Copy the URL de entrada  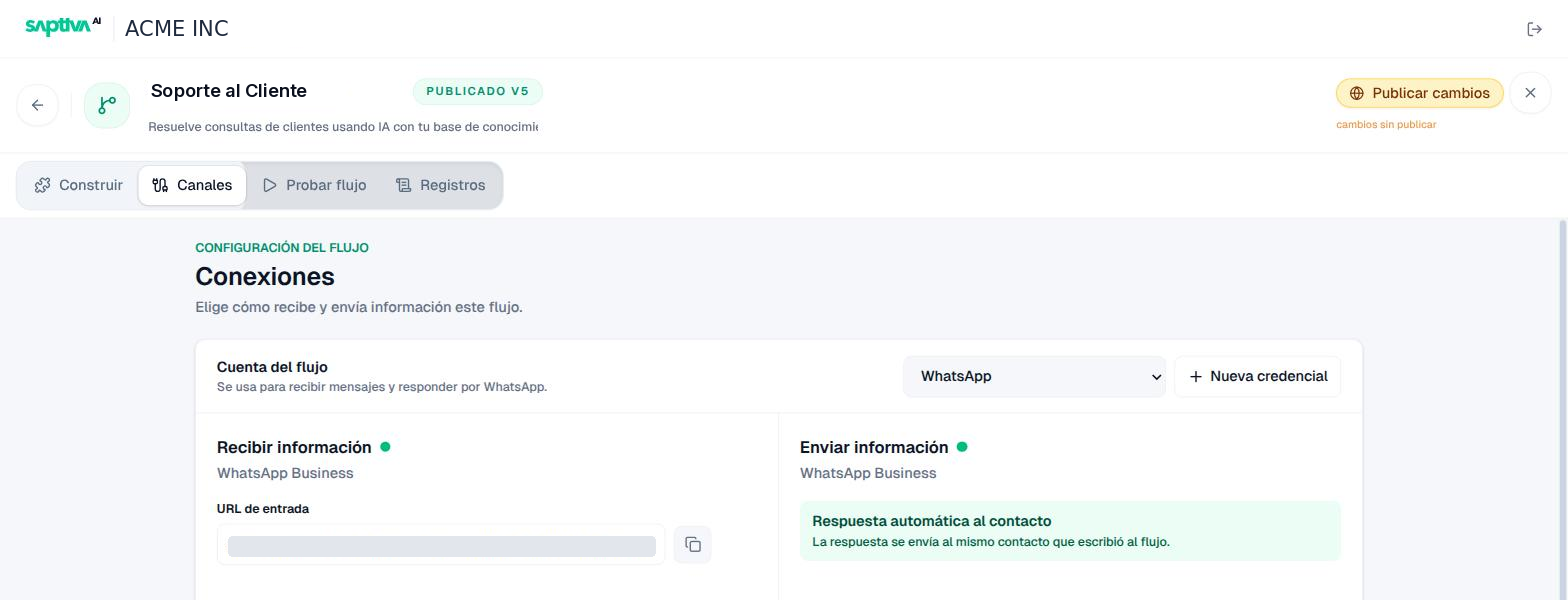click(693, 544)
